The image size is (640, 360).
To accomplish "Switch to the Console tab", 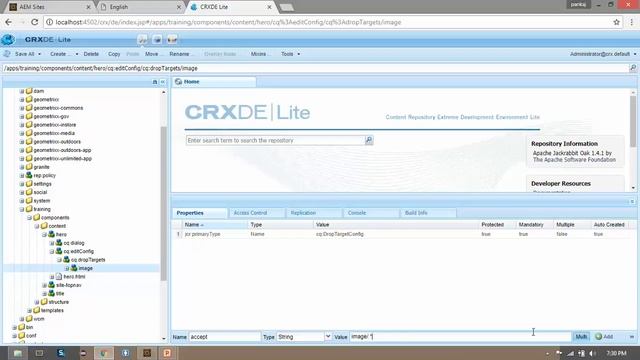I will point(371,213).
